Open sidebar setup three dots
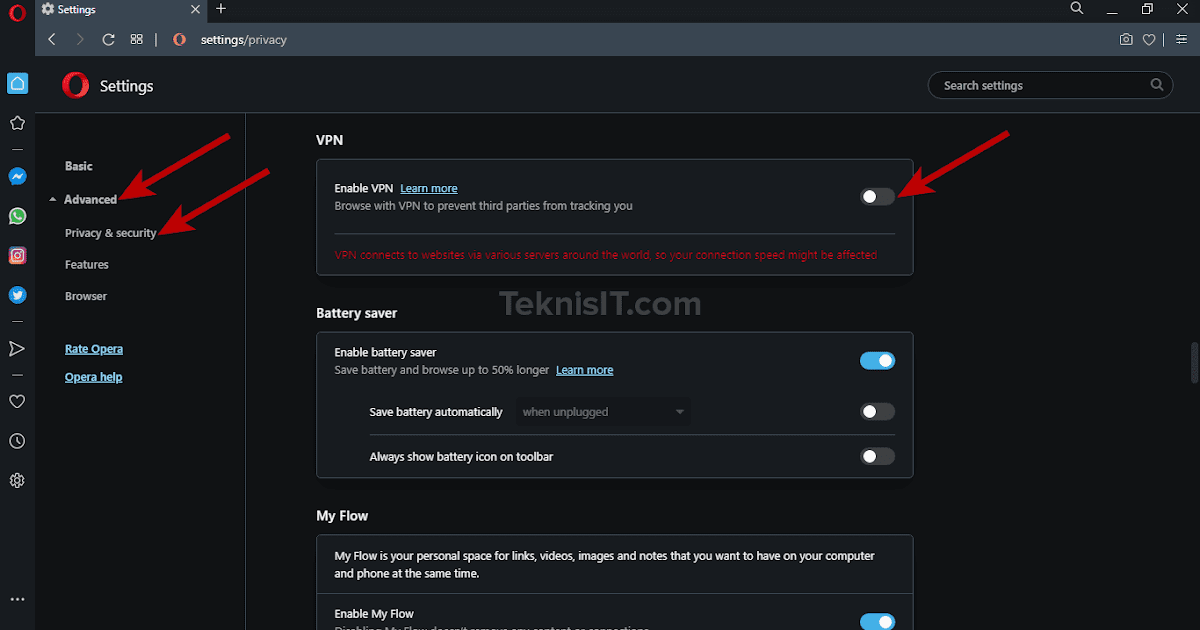The image size is (1200, 630). click(17, 600)
